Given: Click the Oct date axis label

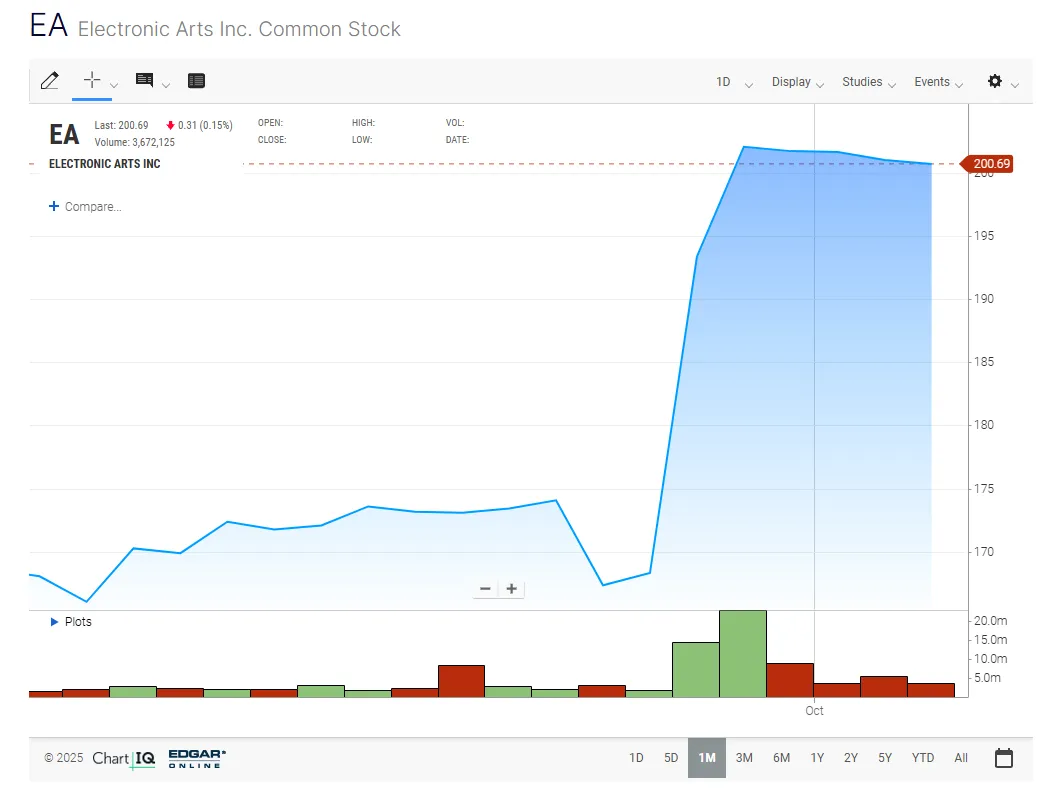Looking at the screenshot, I should (x=814, y=711).
